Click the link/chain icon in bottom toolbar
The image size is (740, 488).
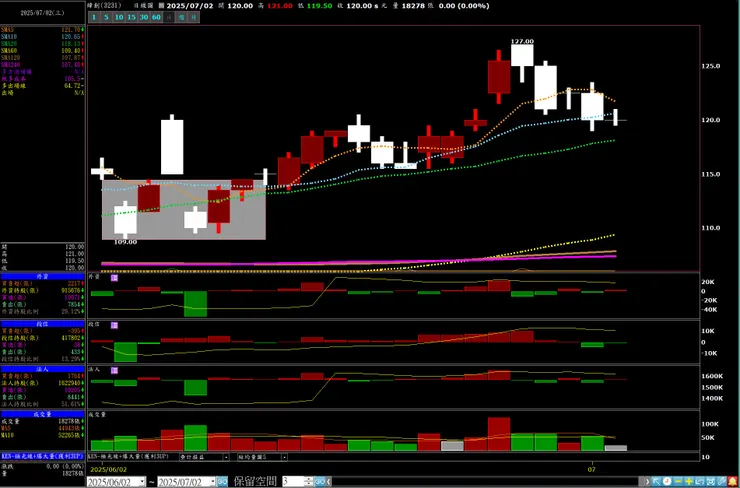[700, 482]
